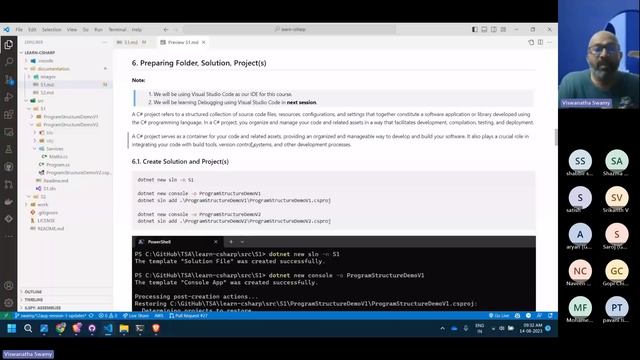Expand the ILSPY ASSEMBLIES section
Viewport: 640px width, 360px height.
42,308
